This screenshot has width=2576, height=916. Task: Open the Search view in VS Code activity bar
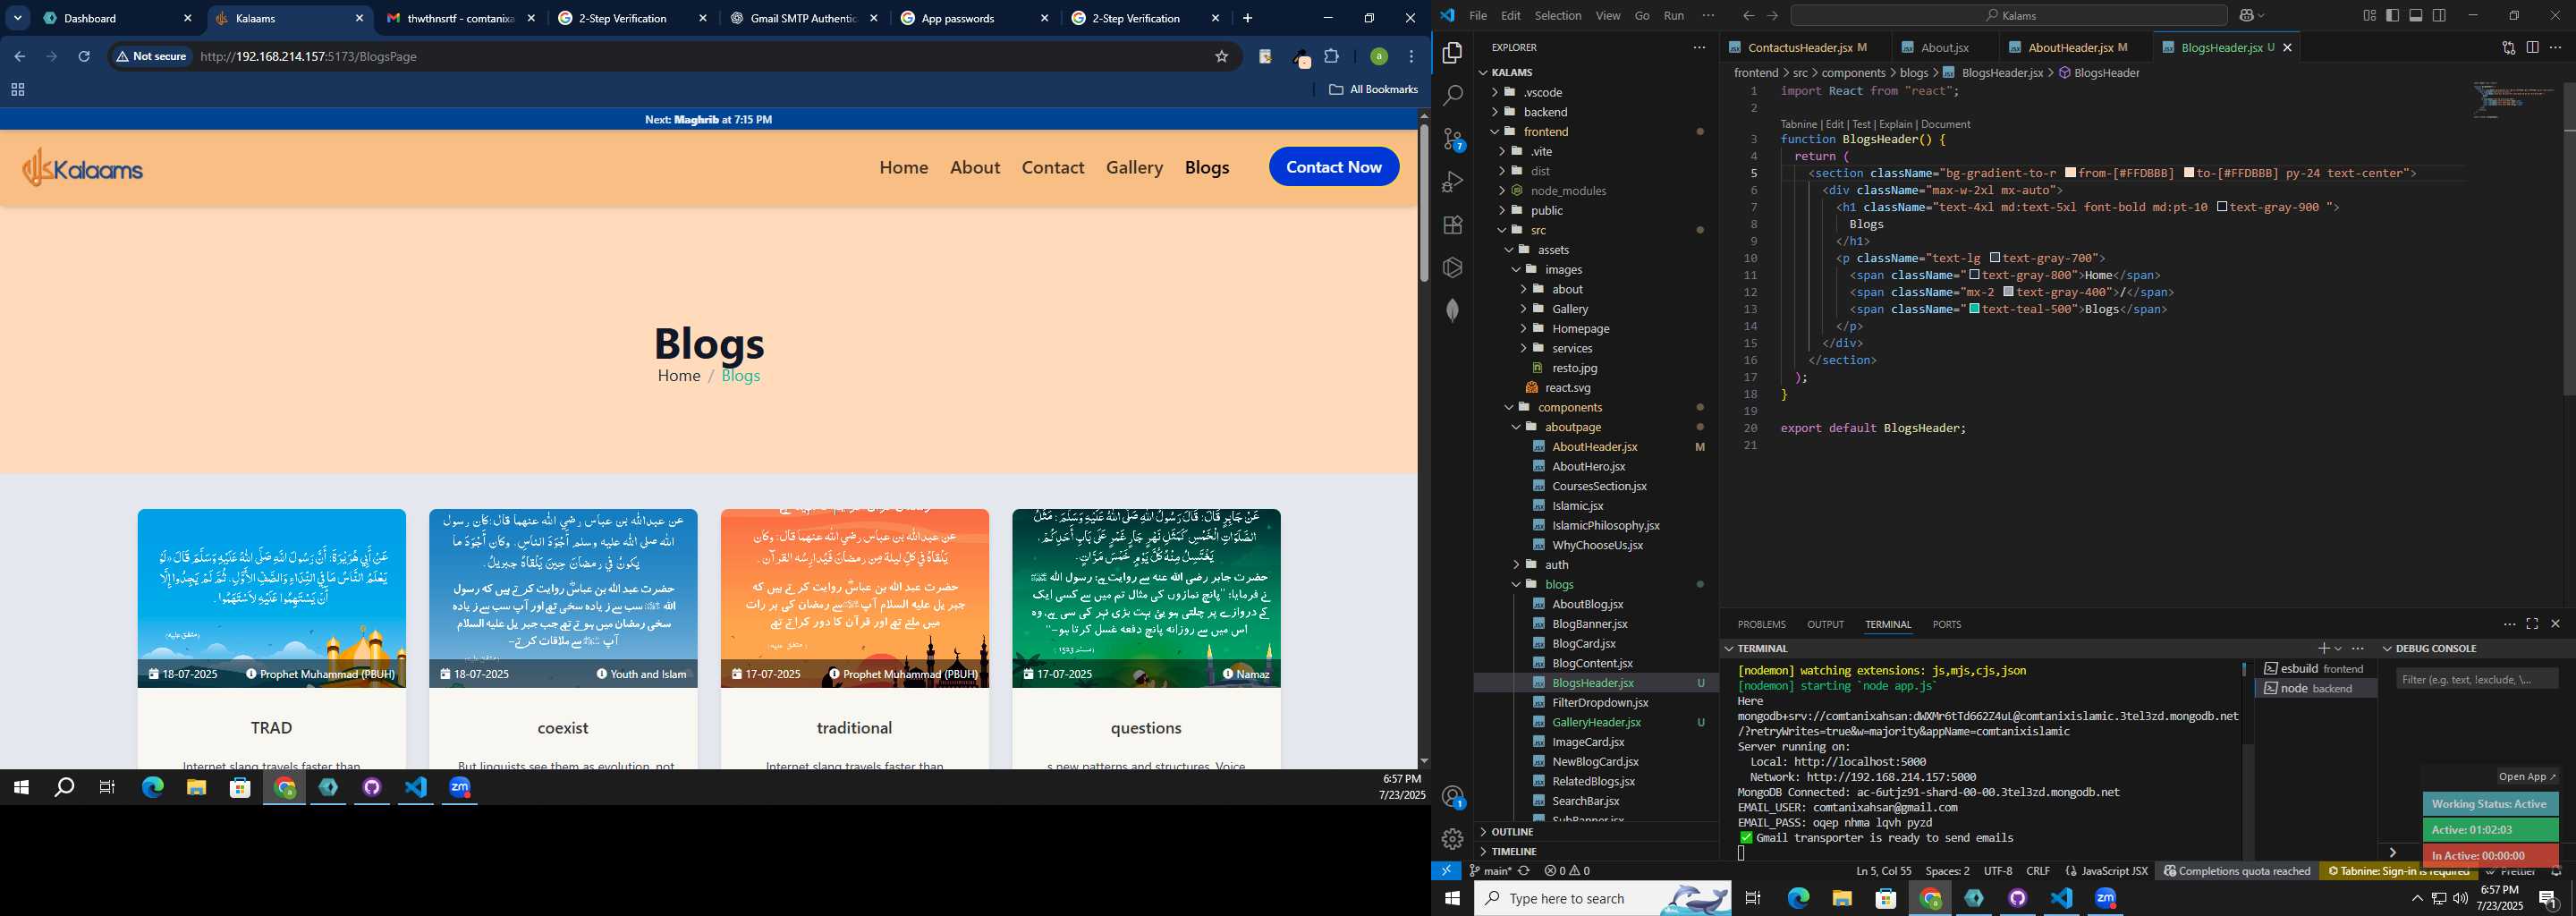[x=1453, y=95]
